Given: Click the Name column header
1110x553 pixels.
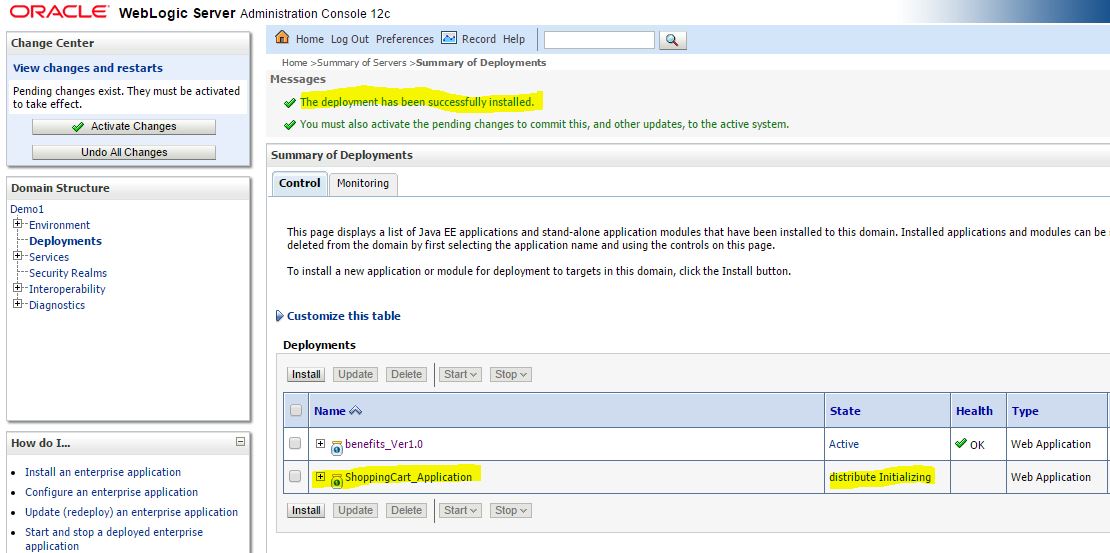Looking at the screenshot, I should click(330, 411).
